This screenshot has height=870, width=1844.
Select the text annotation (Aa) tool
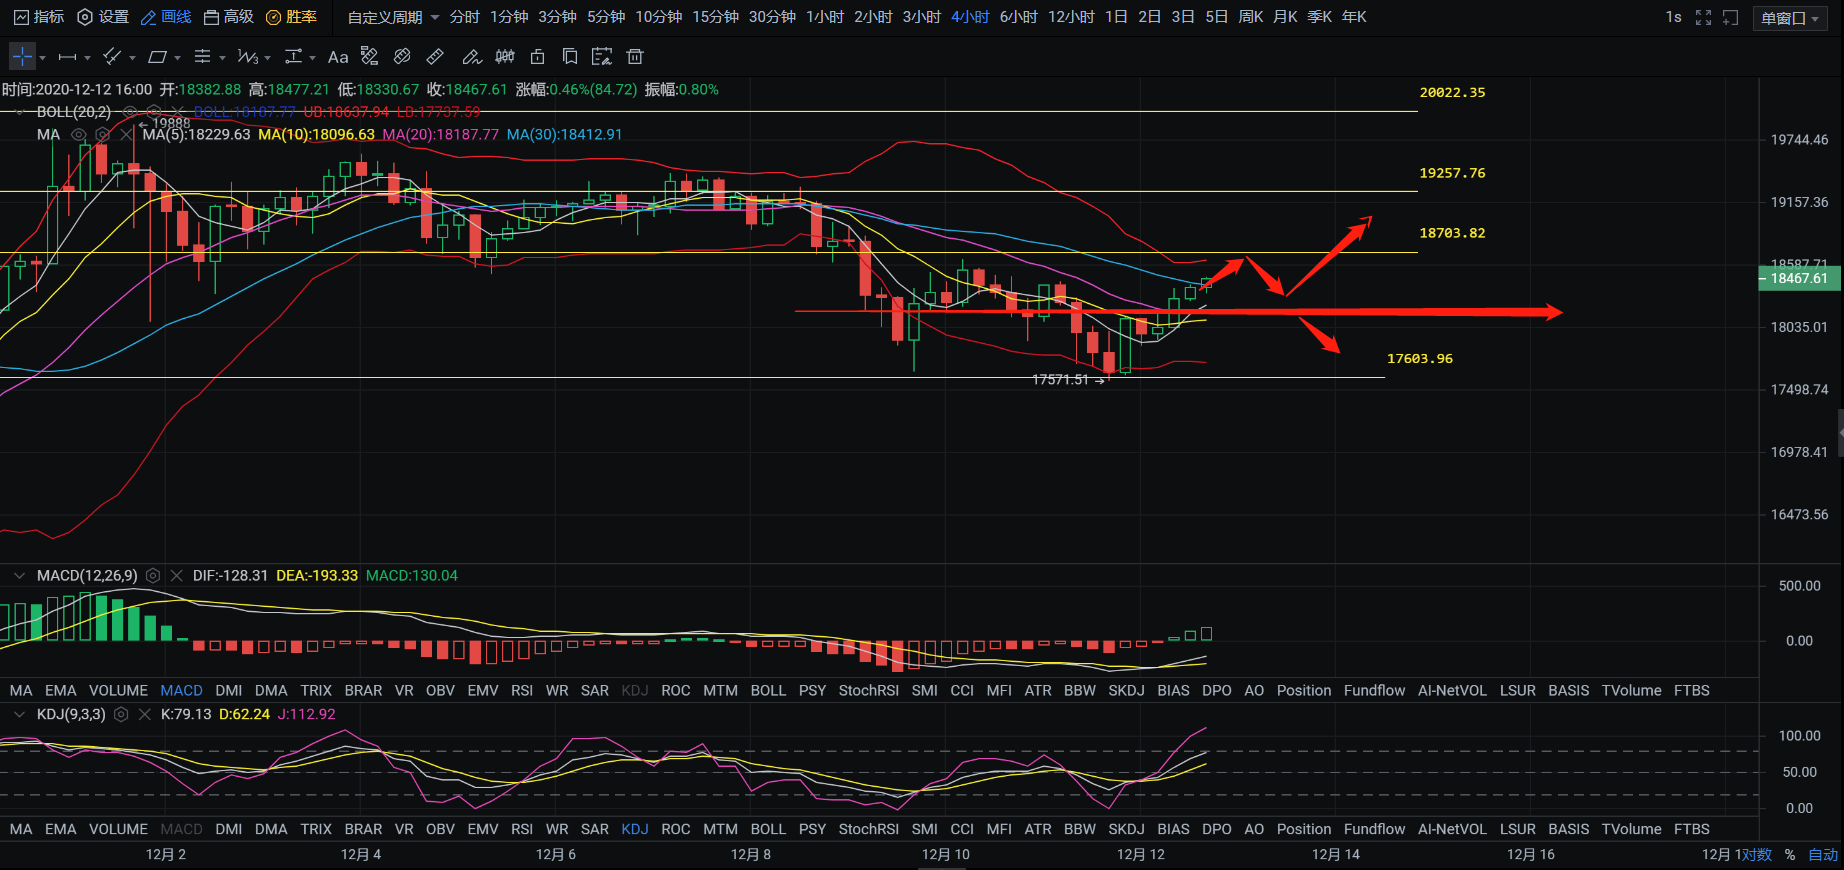point(338,57)
